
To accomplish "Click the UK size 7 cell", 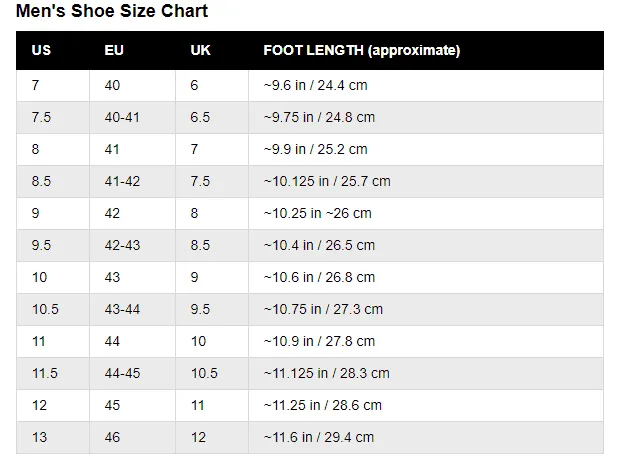I will (x=194, y=149).
